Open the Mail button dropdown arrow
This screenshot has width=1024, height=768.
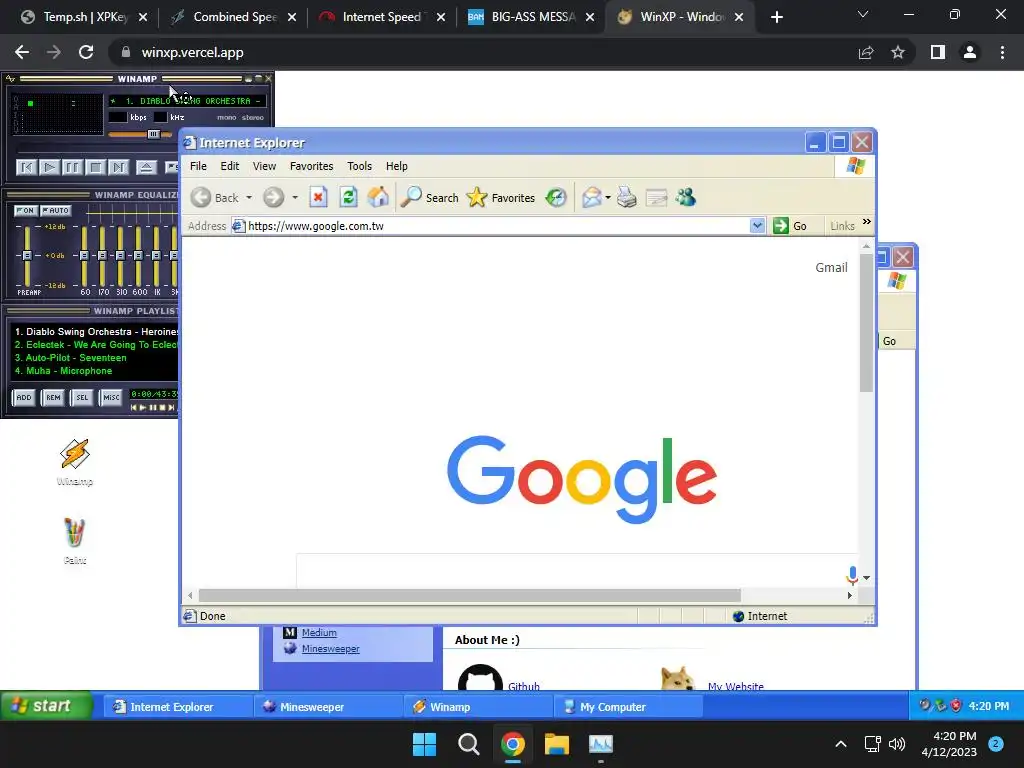click(608, 197)
